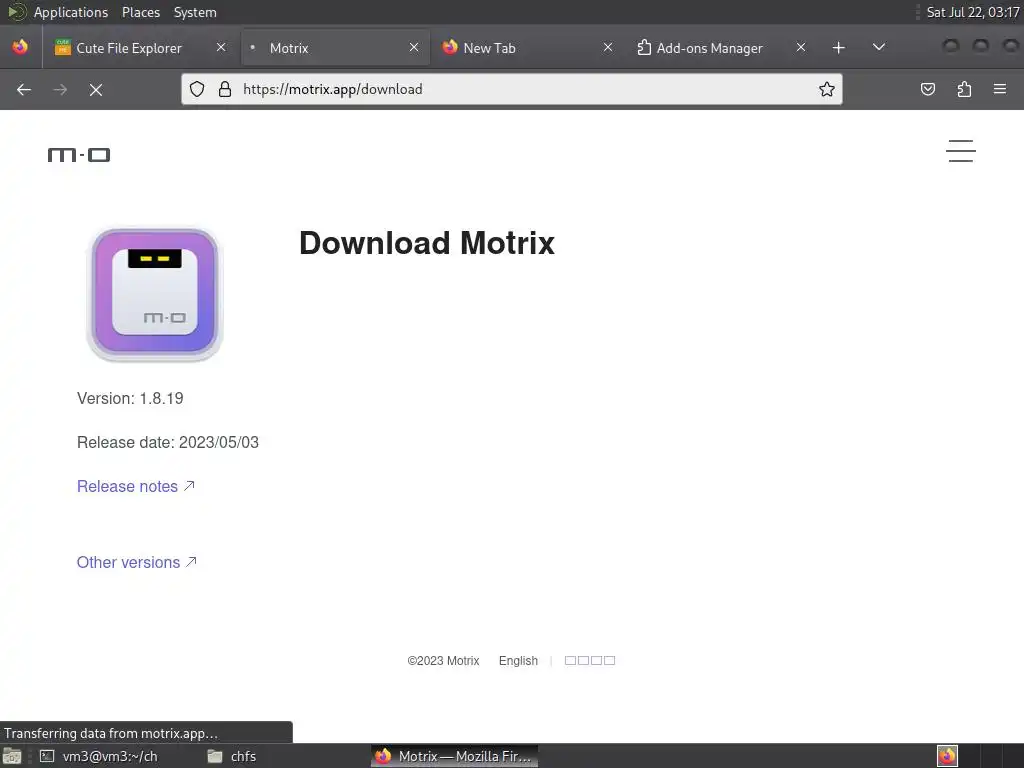The width and height of the screenshot is (1024, 768).
Task: Click the Motrix app icon image
Action: [155, 294]
